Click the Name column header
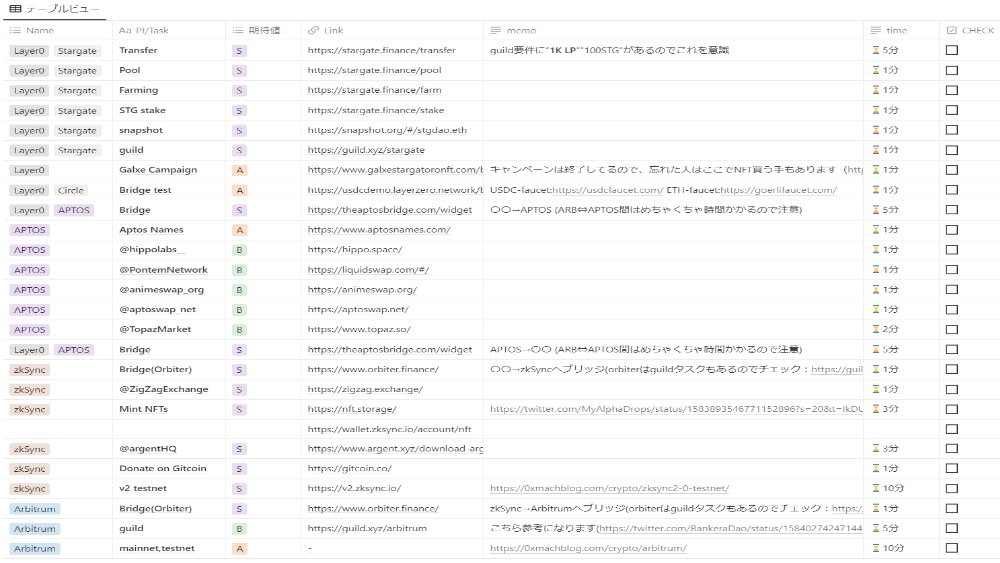1000x563 pixels. (40, 30)
